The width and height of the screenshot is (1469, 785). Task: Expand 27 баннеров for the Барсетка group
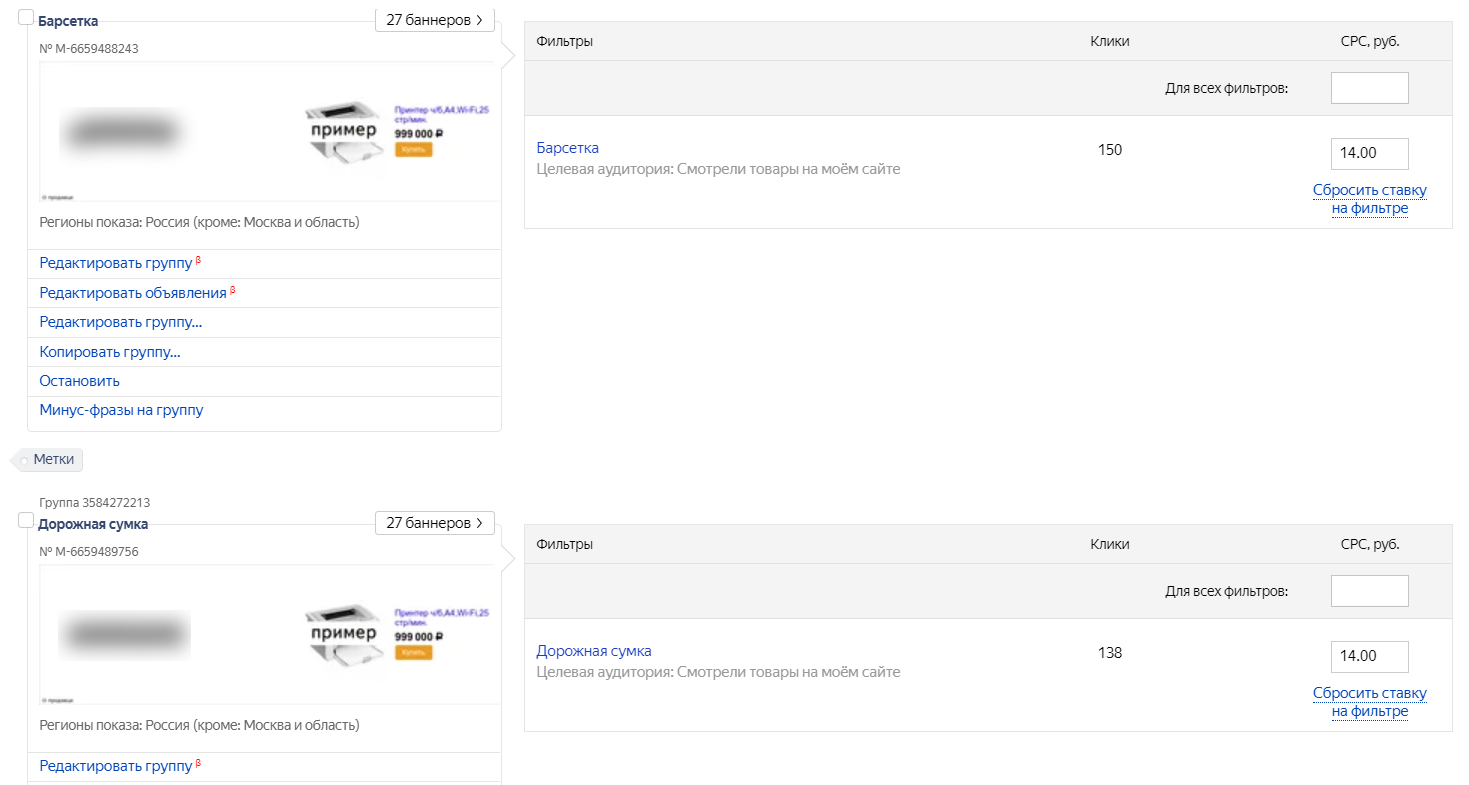(x=434, y=20)
